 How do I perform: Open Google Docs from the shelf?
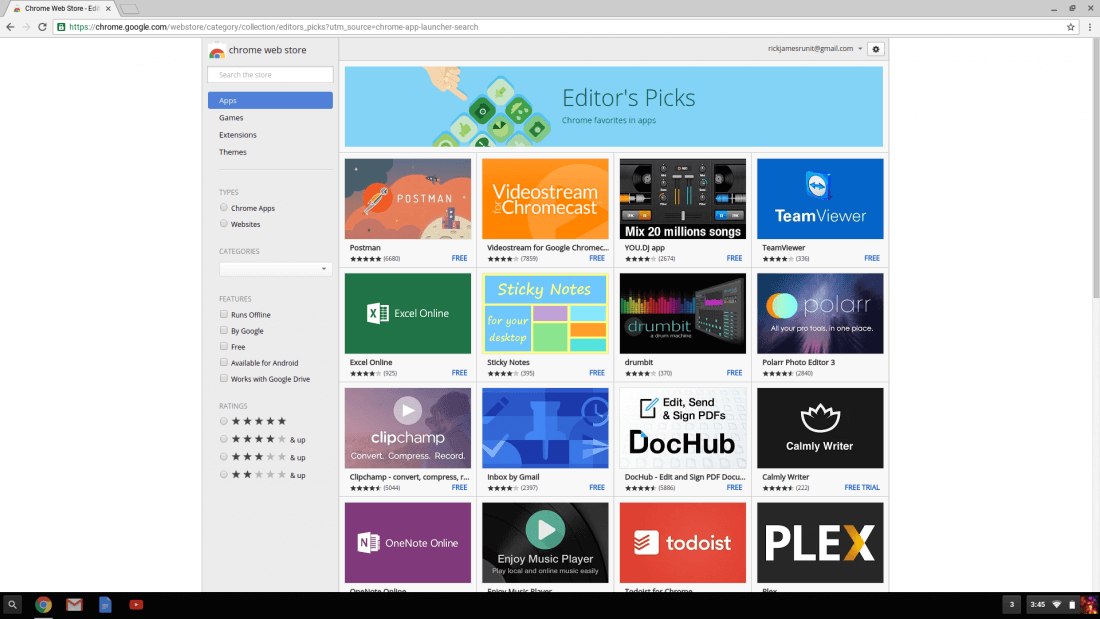(x=105, y=604)
